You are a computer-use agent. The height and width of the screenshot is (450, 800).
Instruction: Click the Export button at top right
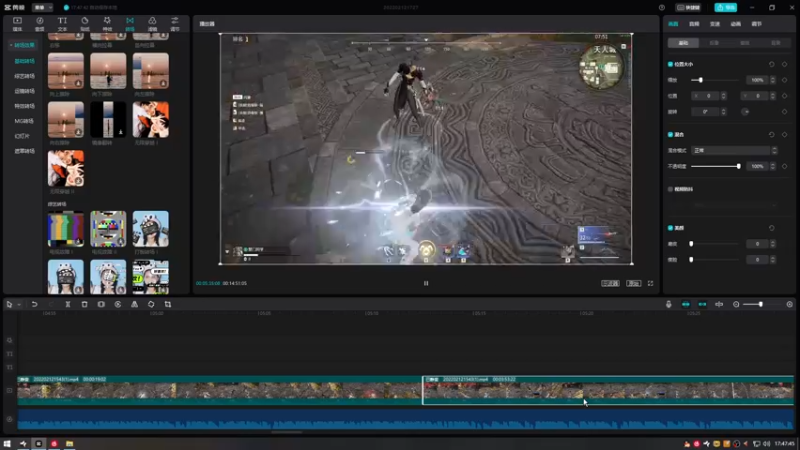[x=726, y=8]
